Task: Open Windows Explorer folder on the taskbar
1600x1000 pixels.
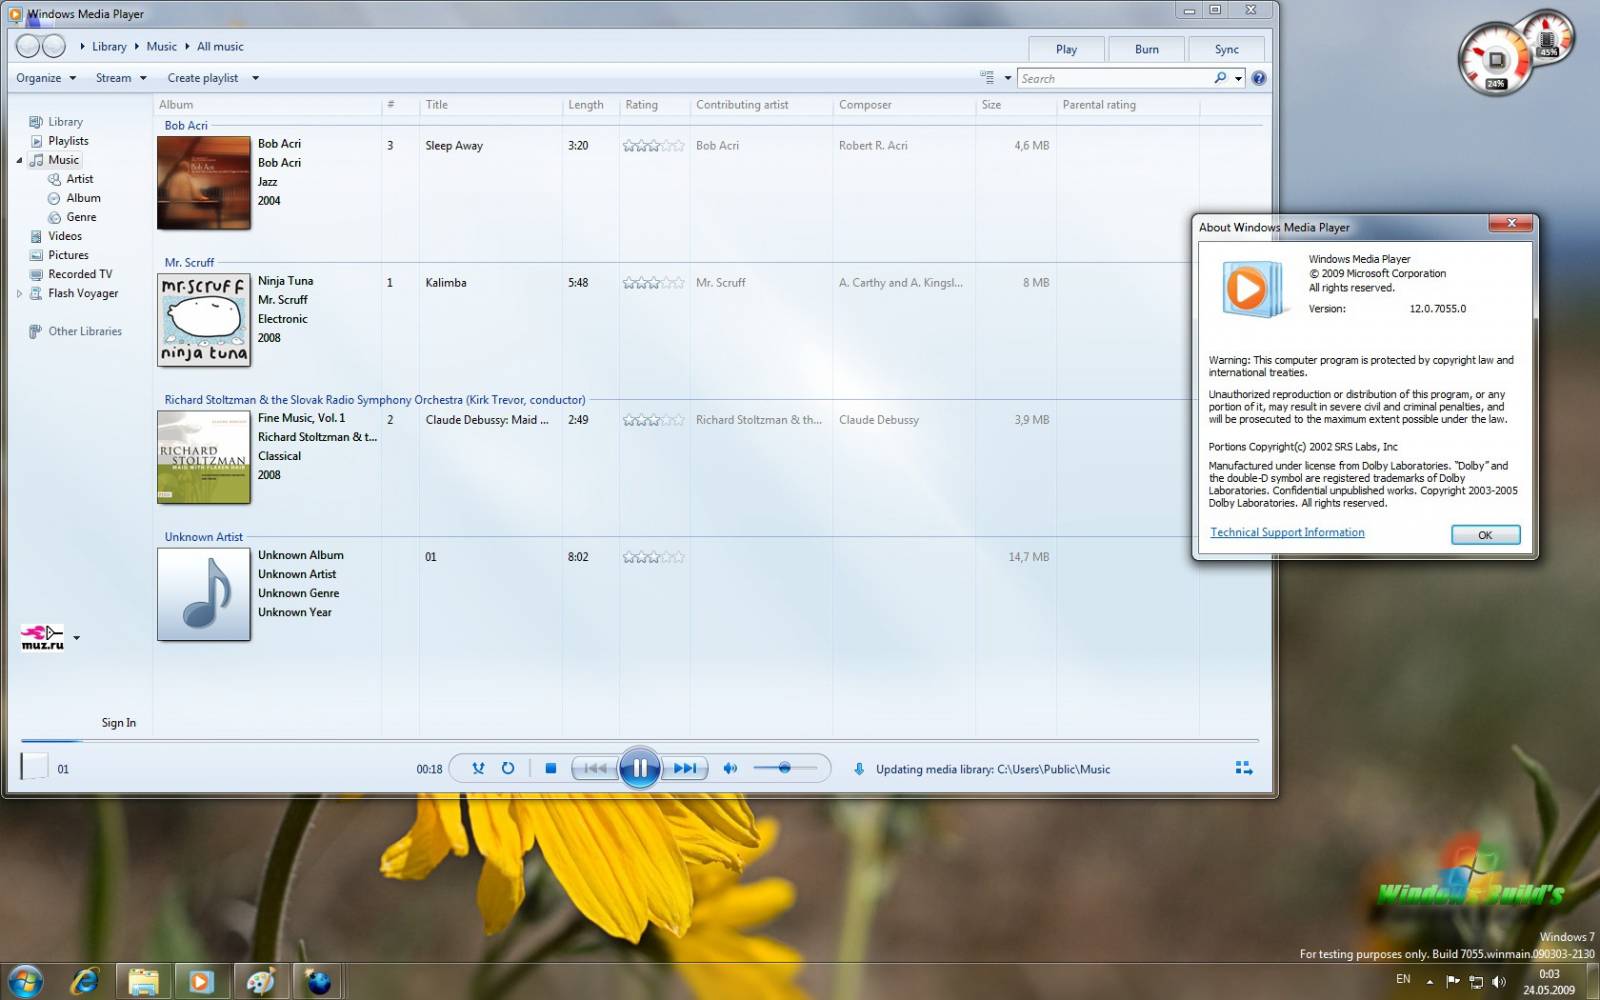Action: tap(144, 981)
